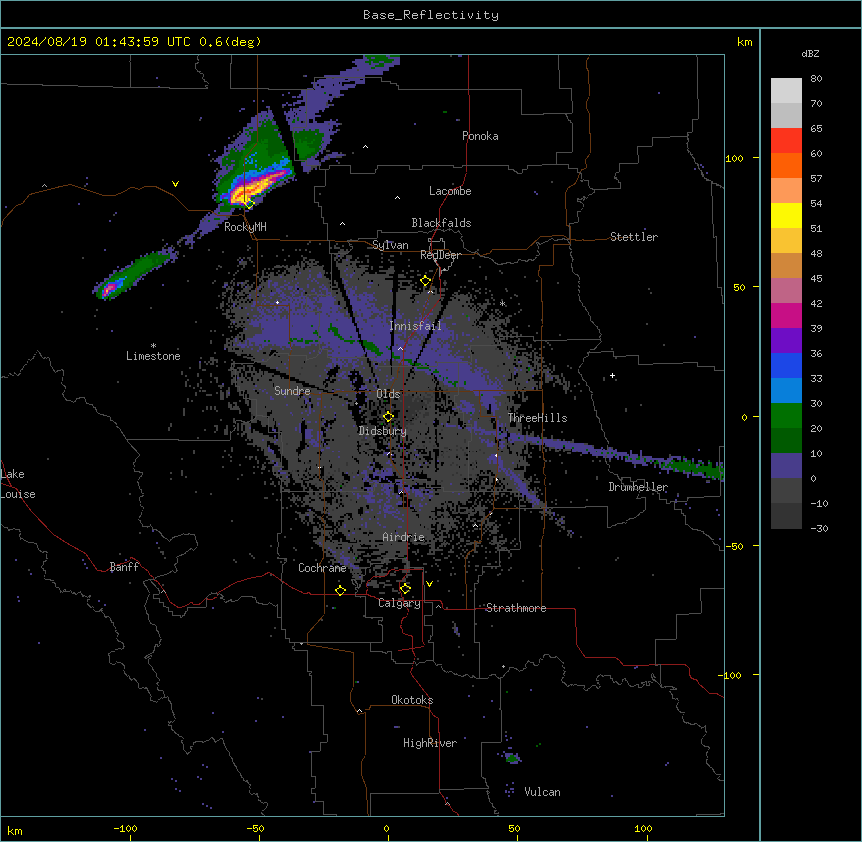Click the km unit label at bottom left

15,831
